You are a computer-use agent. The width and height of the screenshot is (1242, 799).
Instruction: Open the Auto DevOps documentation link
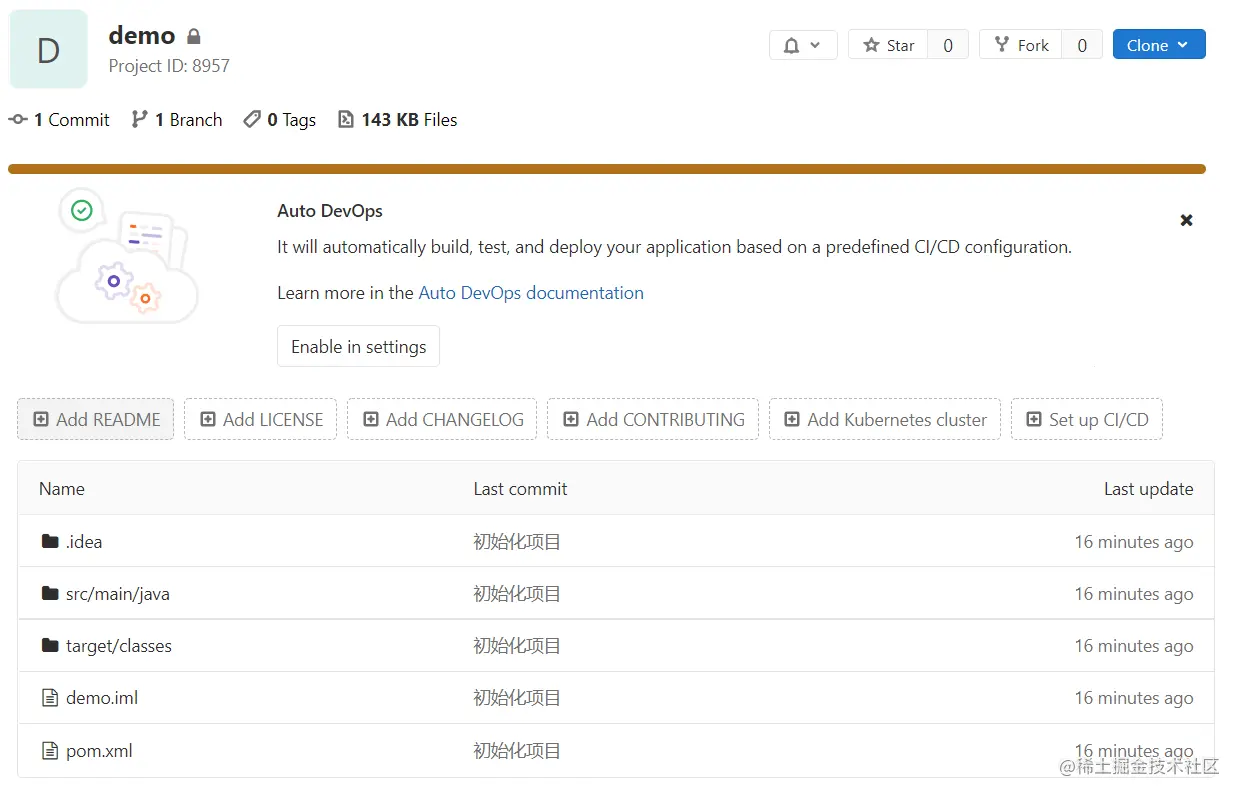(530, 293)
